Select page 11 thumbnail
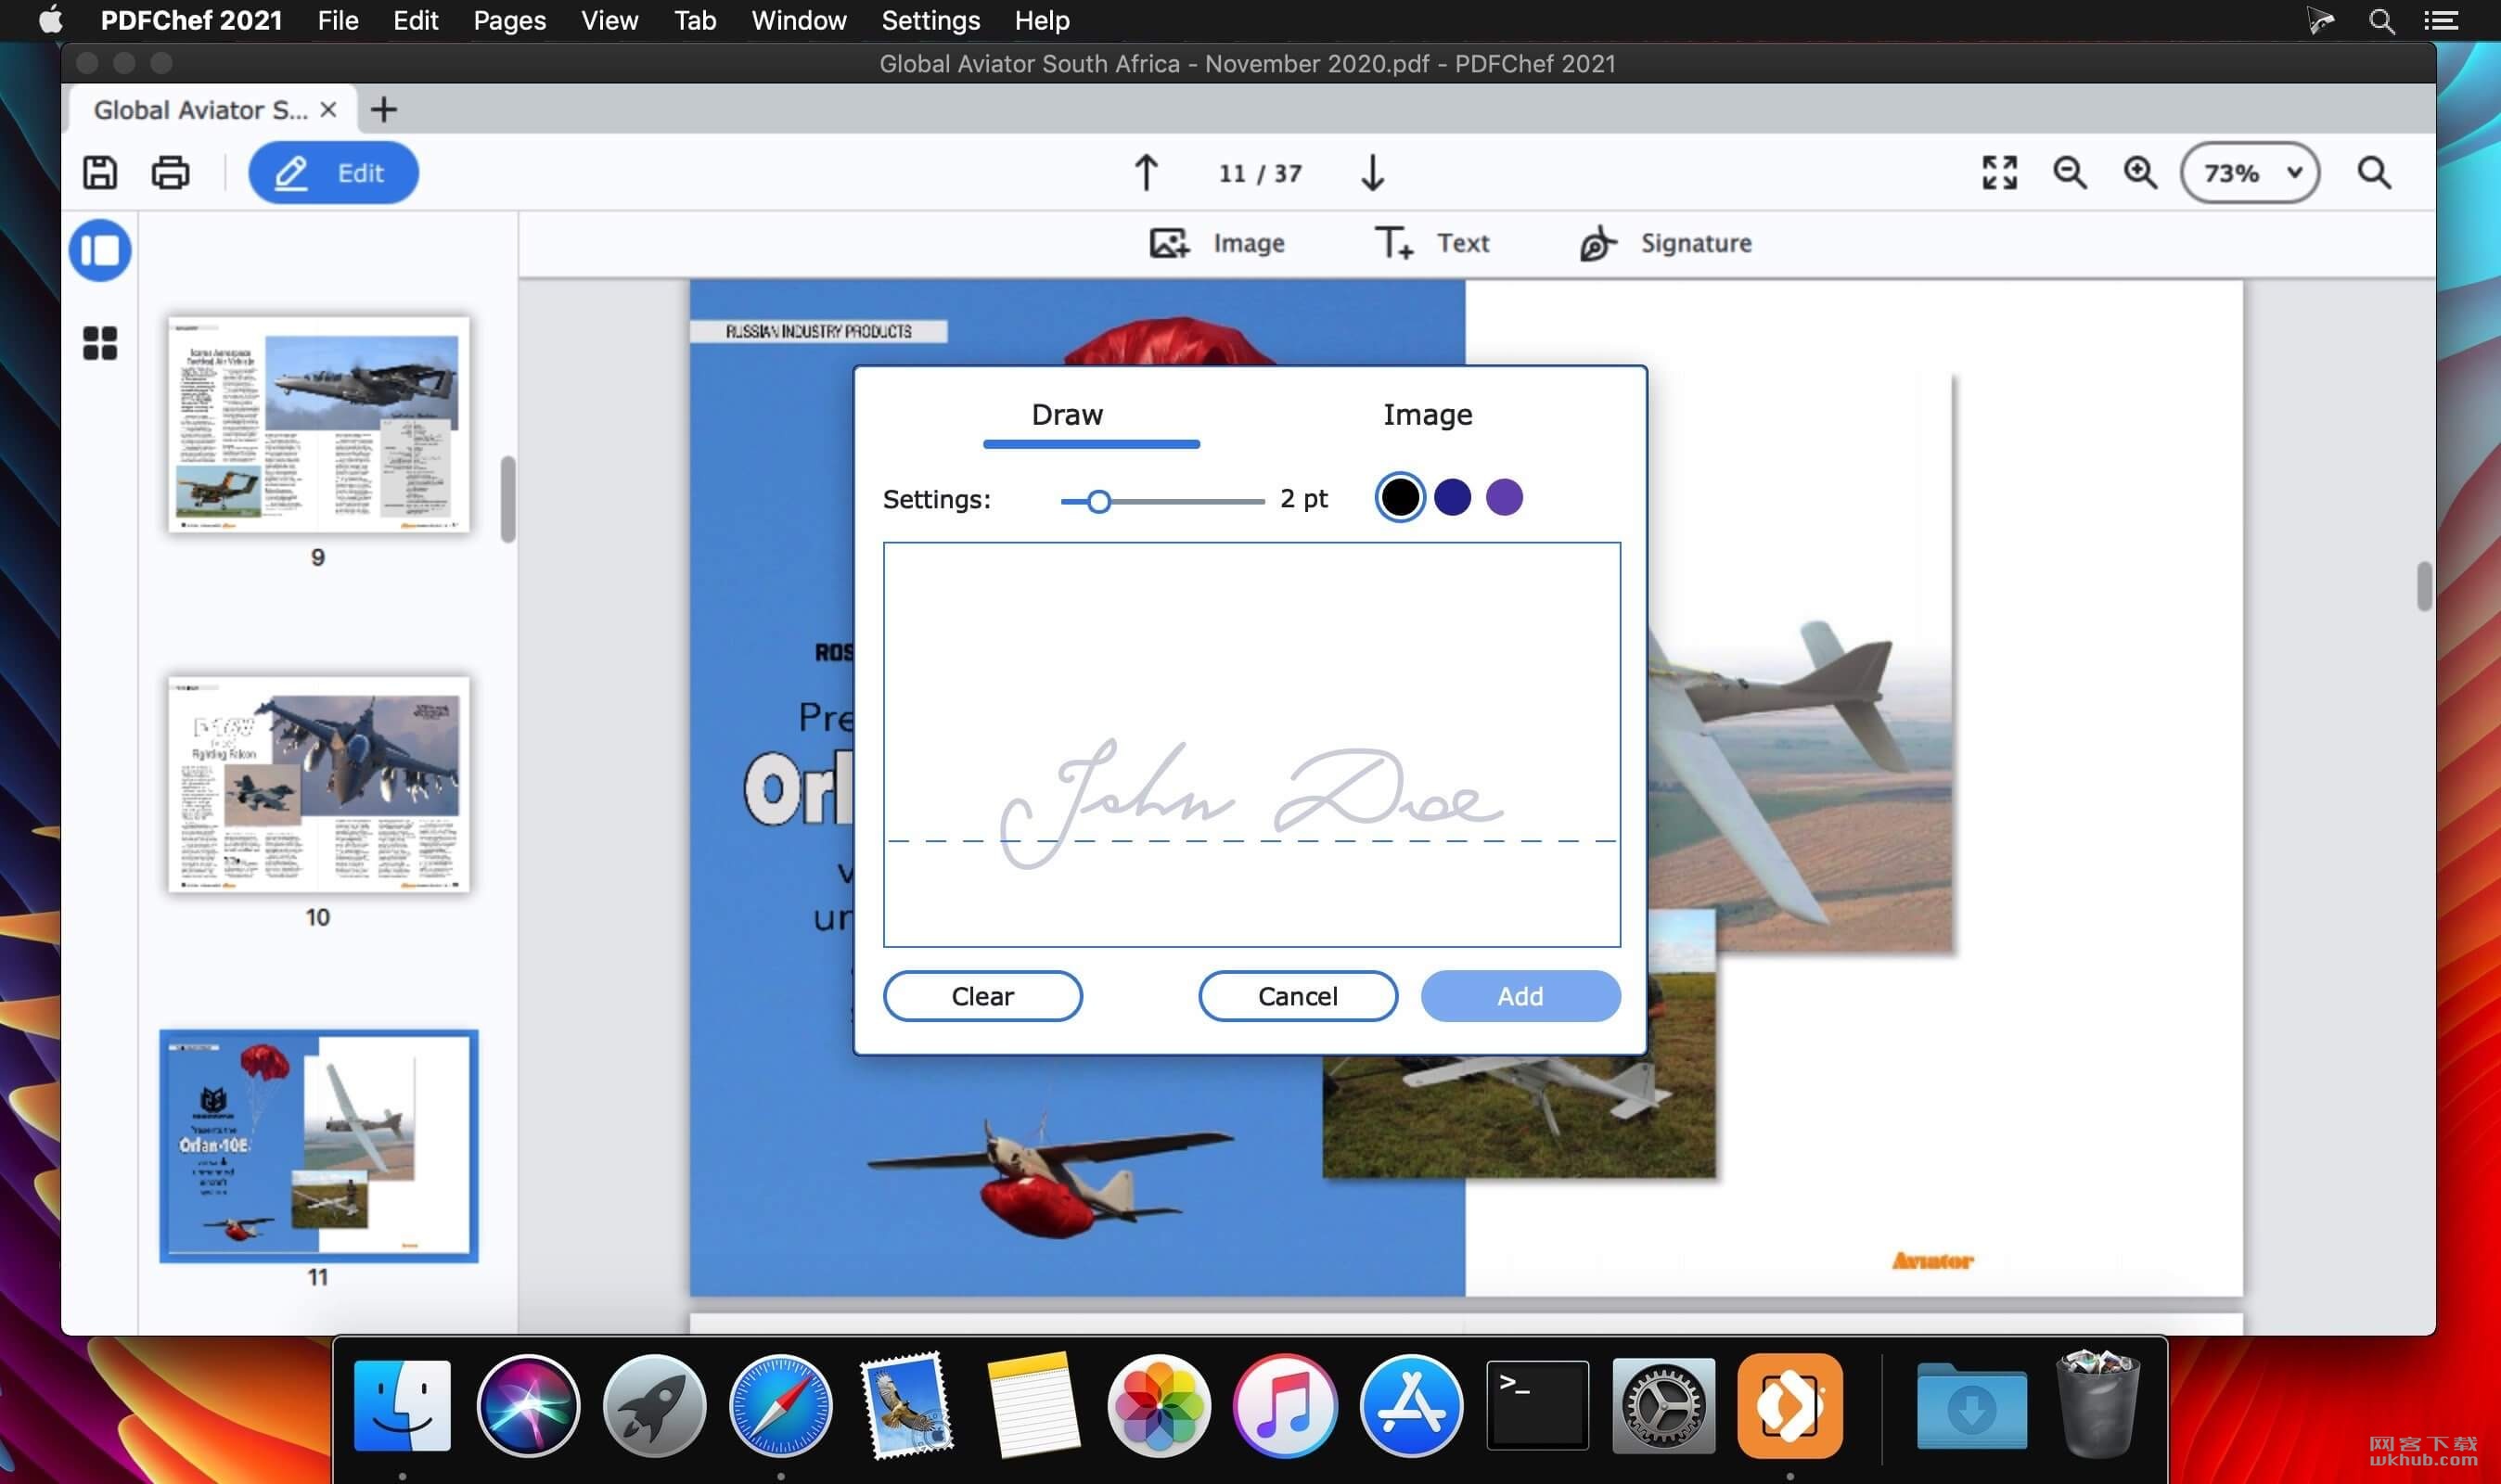2501x1484 pixels. coord(319,1146)
